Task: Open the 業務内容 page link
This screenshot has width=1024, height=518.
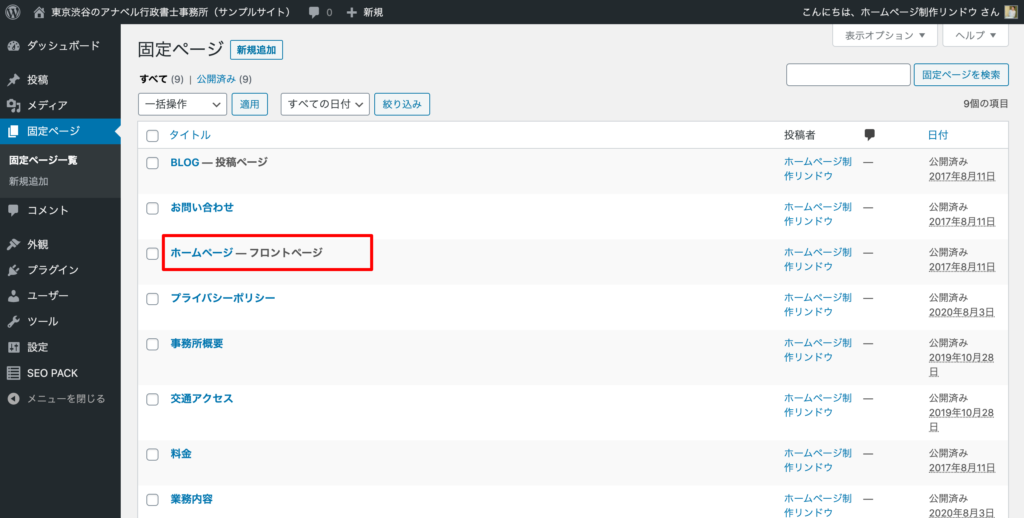Action: pyautogui.click(x=191, y=499)
